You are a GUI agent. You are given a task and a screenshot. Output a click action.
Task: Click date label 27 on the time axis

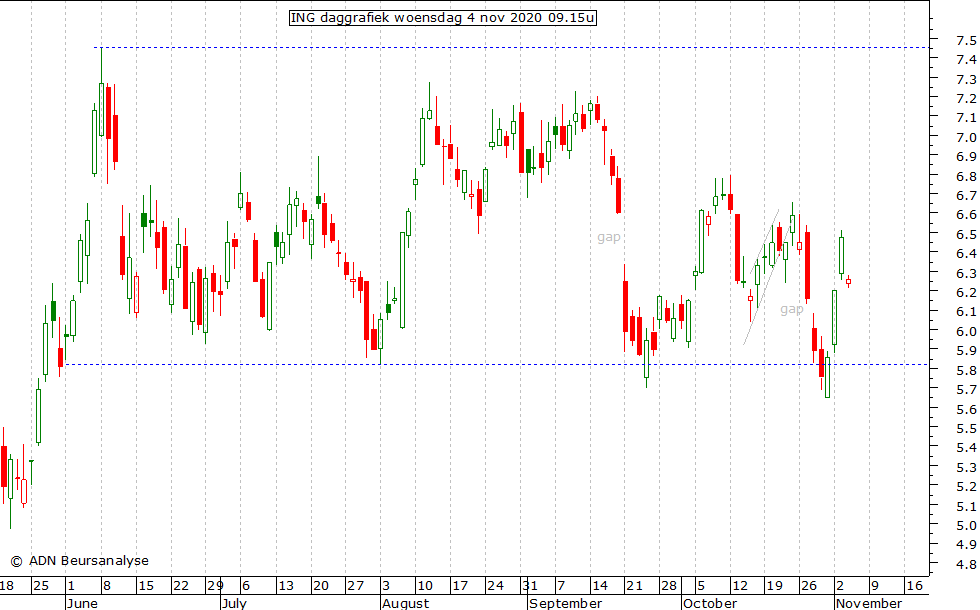pos(356,586)
